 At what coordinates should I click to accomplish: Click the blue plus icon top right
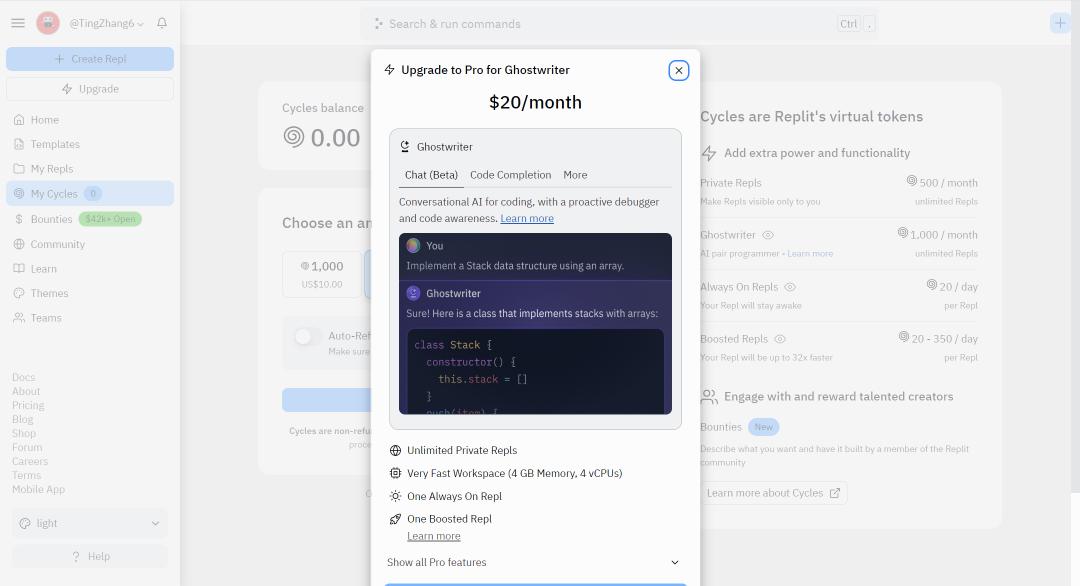pos(1059,23)
